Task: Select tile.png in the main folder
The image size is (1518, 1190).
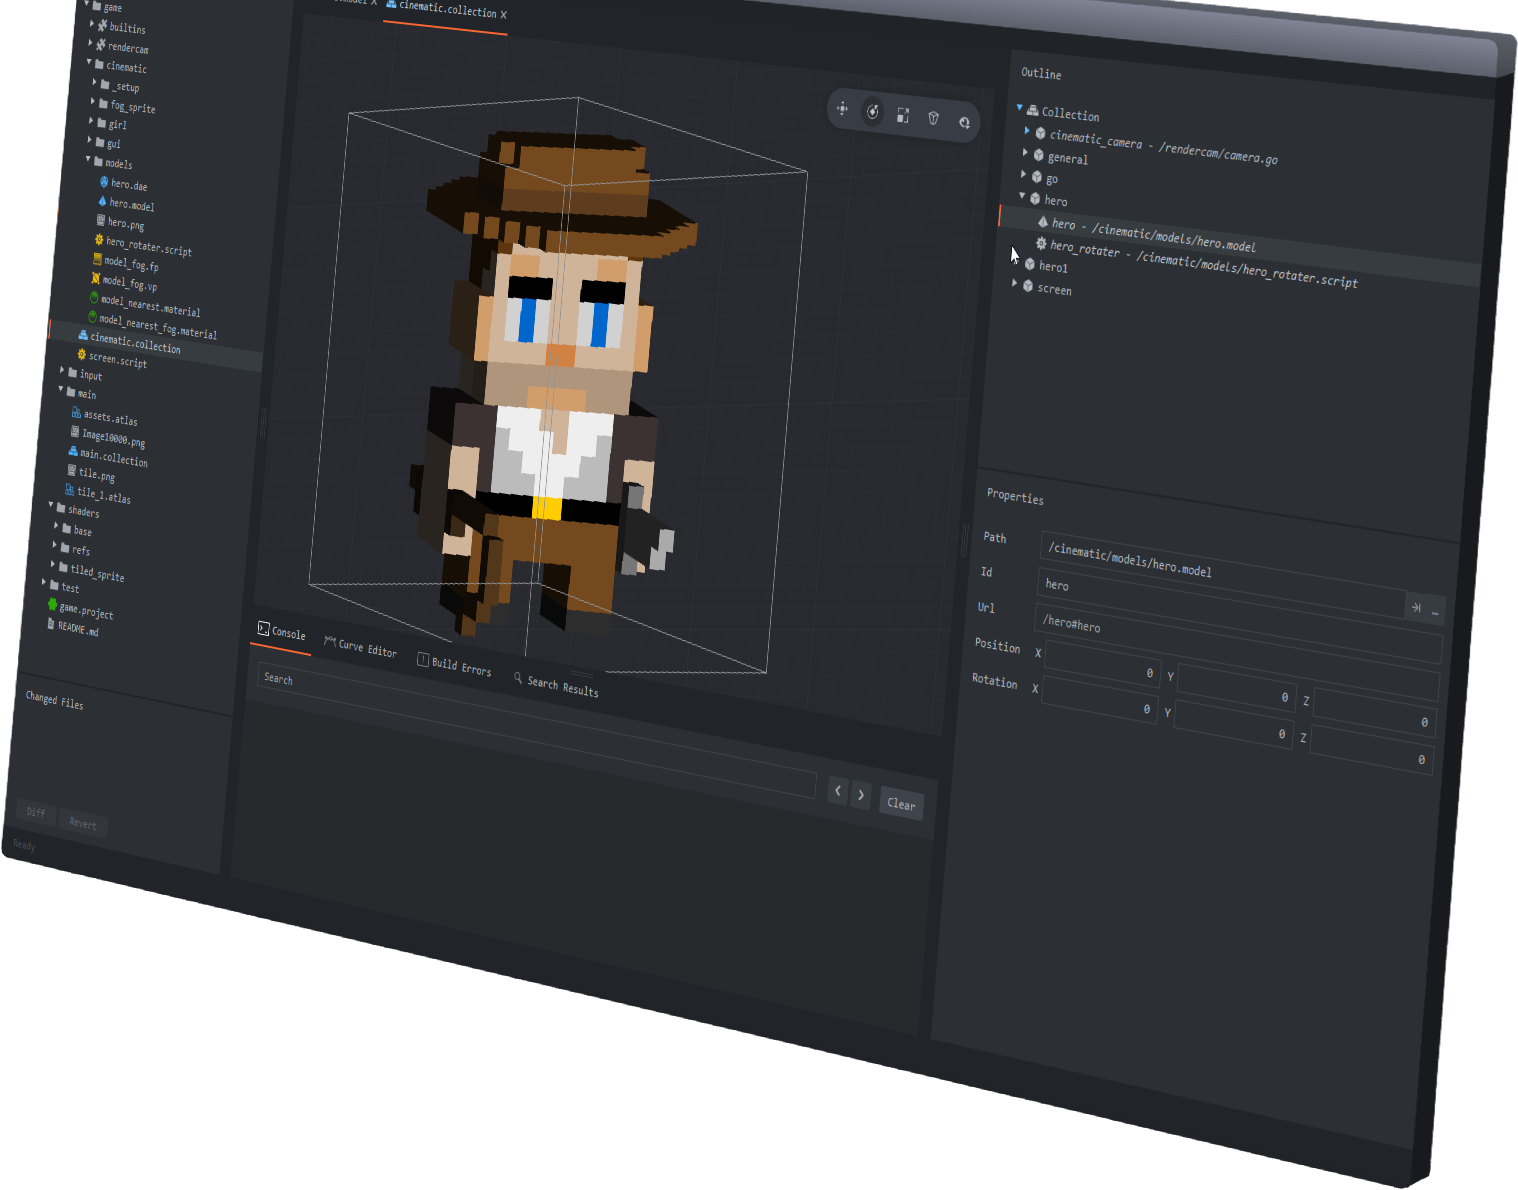Action: tap(96, 474)
